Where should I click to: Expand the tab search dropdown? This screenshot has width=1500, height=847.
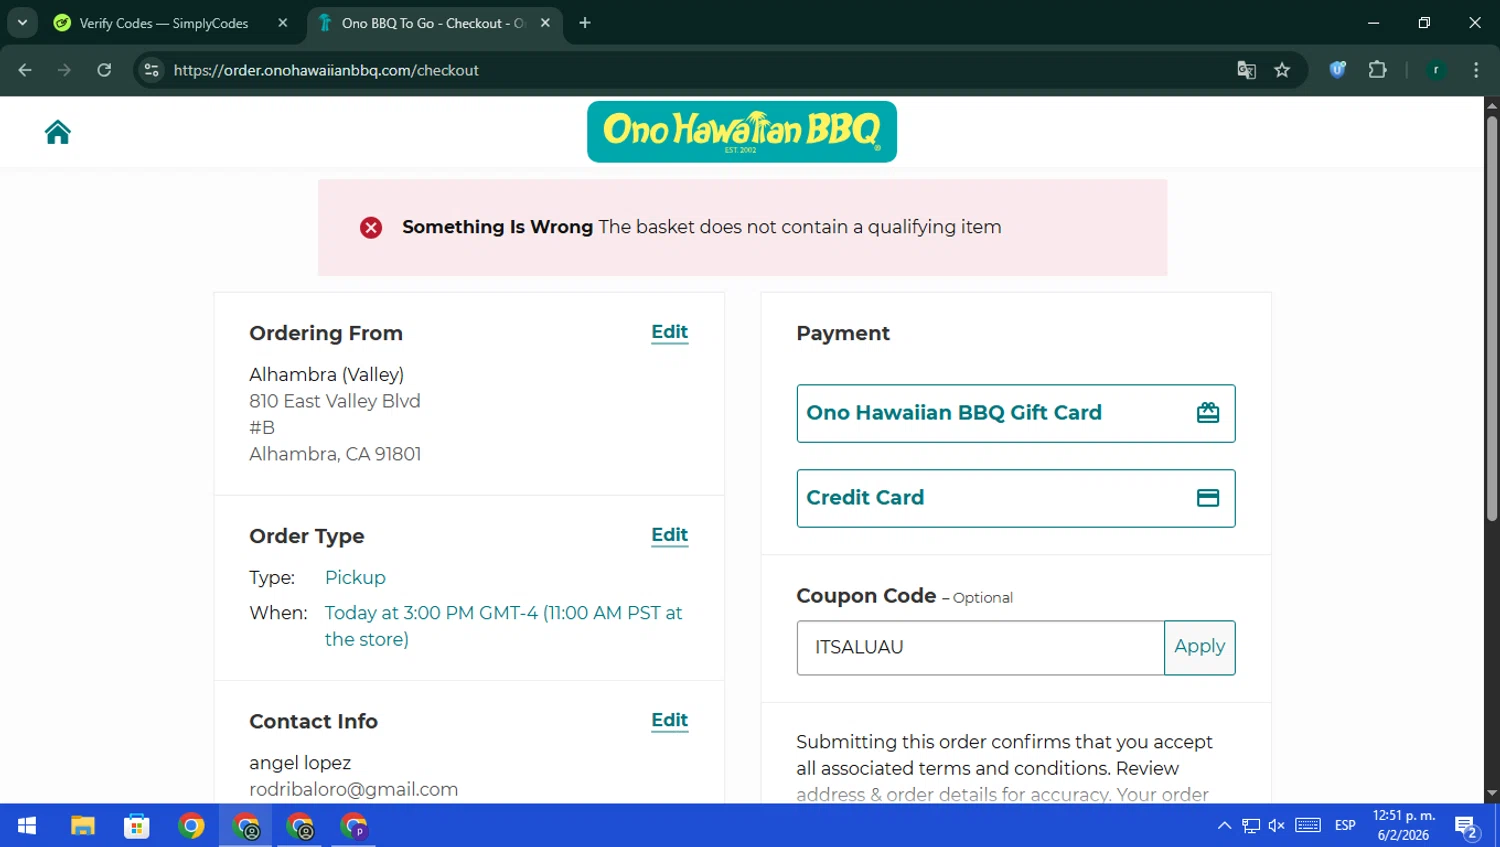coord(22,23)
